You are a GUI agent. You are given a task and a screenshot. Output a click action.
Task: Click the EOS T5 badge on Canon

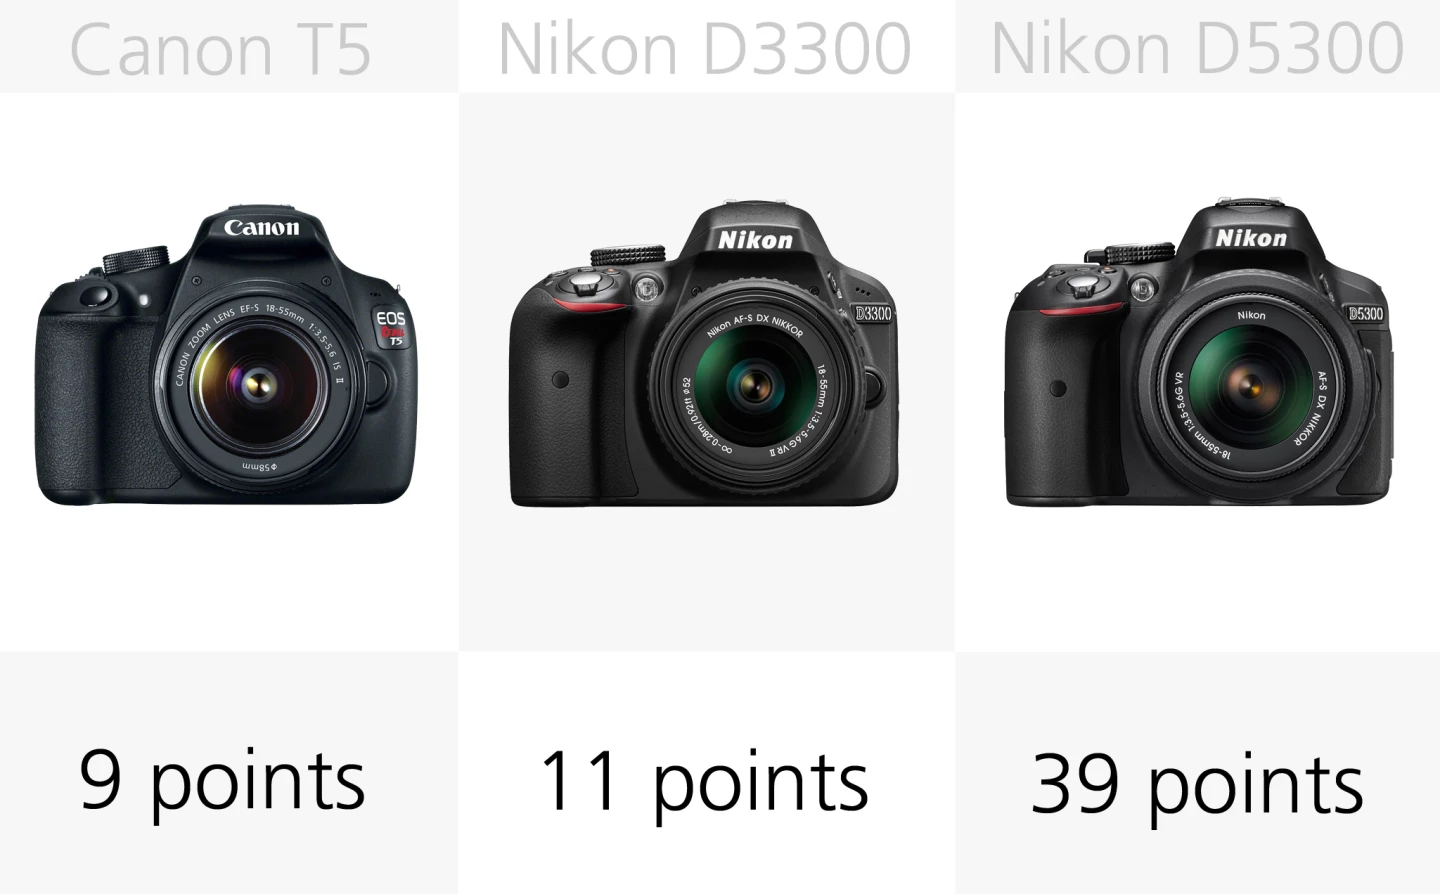click(391, 328)
